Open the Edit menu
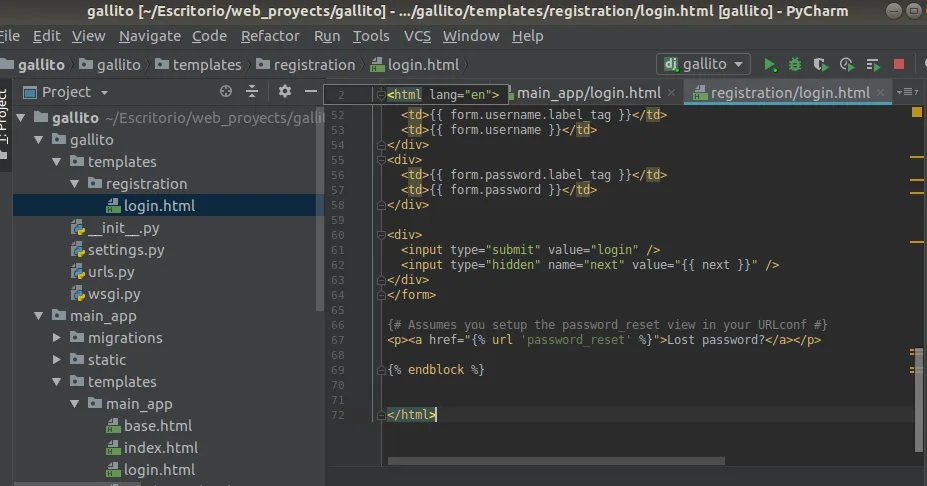927x486 pixels. 47,36
